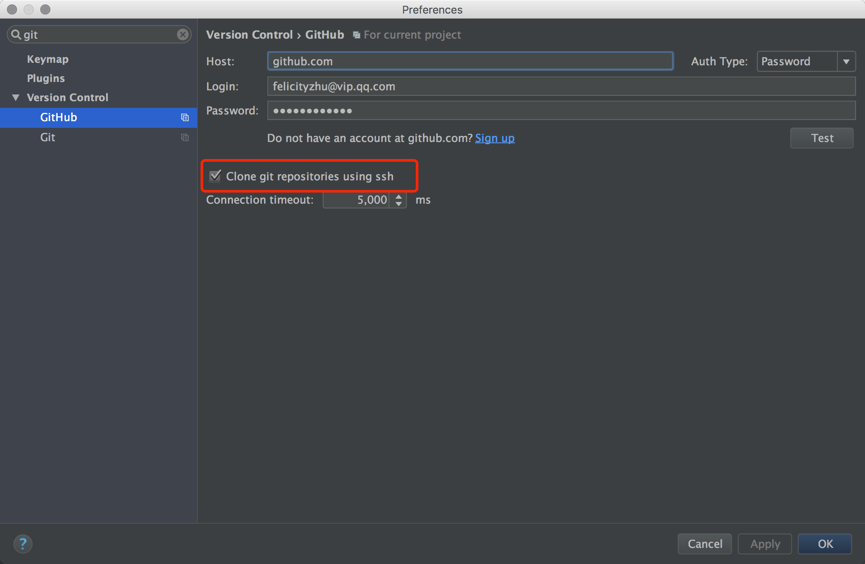Increase the connection timeout value
The image size is (865, 564).
(399, 196)
